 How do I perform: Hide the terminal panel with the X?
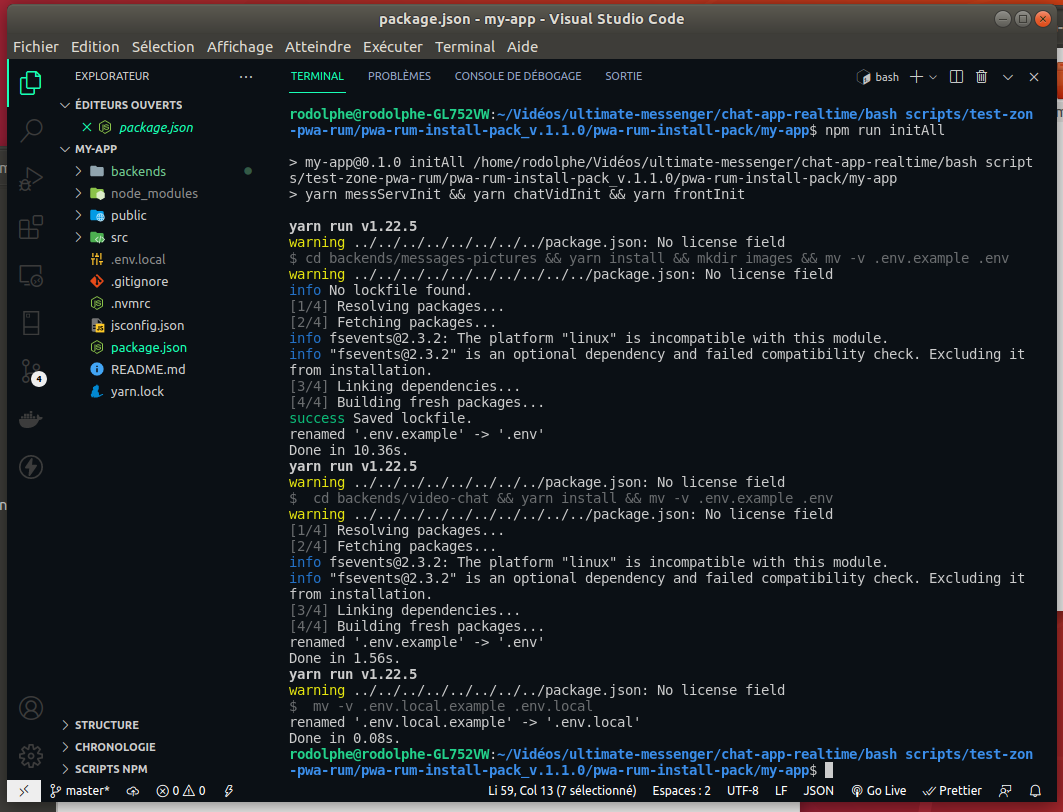[x=1034, y=77]
